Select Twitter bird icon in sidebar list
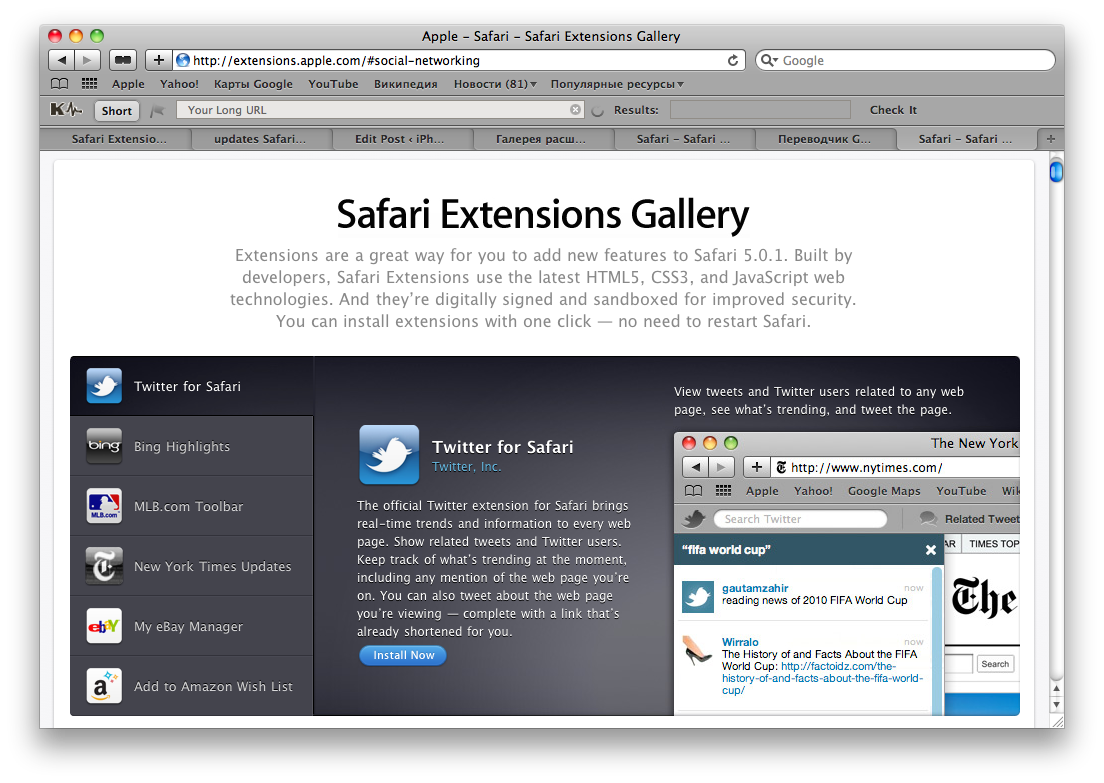The width and height of the screenshot is (1104, 783). tap(104, 386)
